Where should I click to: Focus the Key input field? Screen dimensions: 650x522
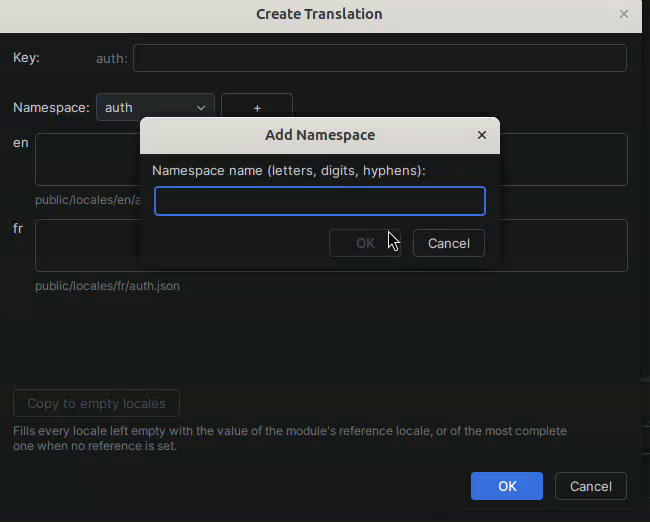[380, 58]
